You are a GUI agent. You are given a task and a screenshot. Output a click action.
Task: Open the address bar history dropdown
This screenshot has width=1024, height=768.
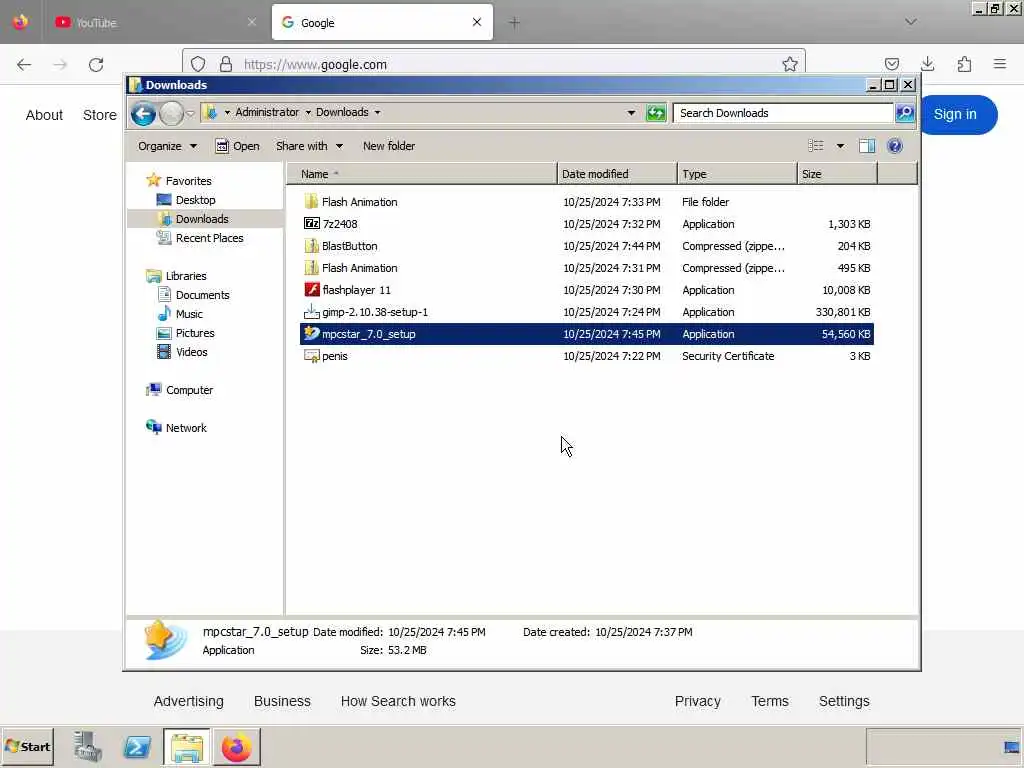tap(631, 113)
